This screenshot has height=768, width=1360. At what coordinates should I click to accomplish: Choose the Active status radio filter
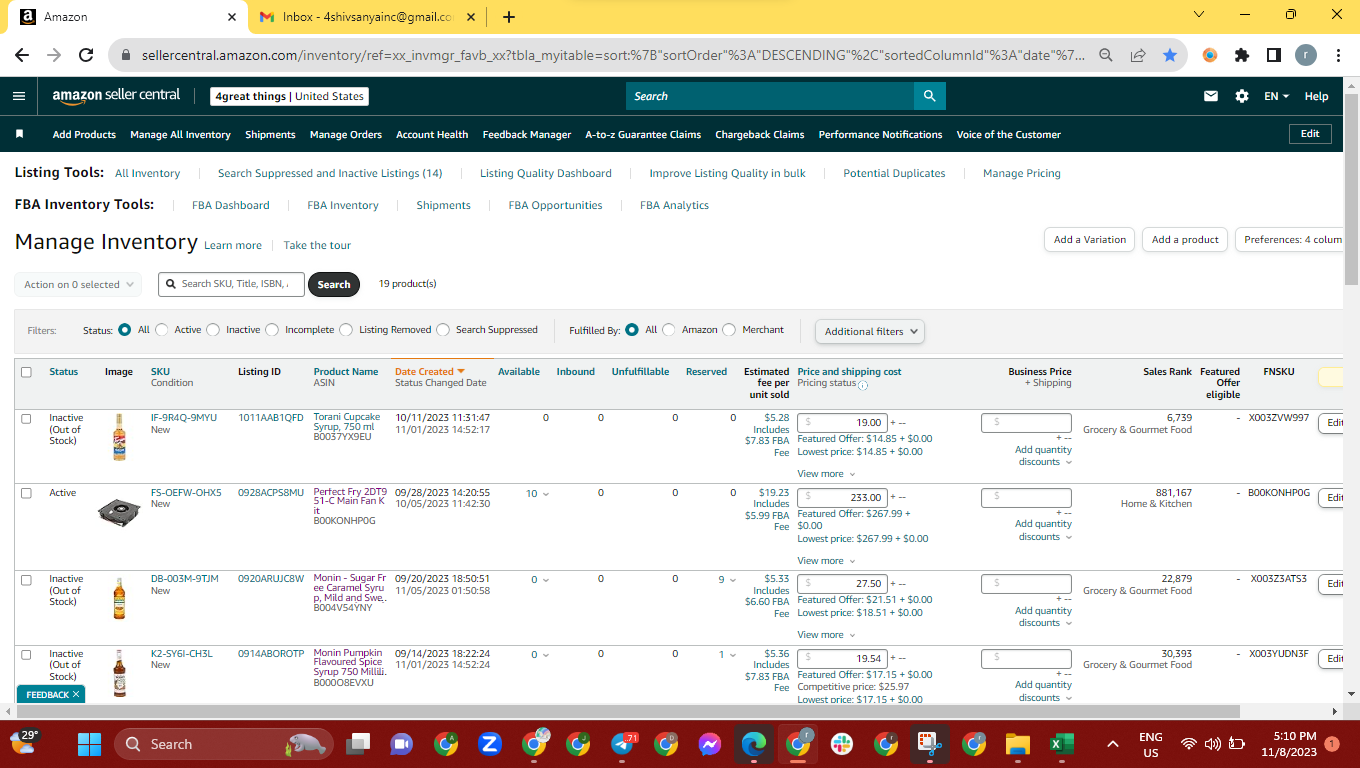point(163,330)
